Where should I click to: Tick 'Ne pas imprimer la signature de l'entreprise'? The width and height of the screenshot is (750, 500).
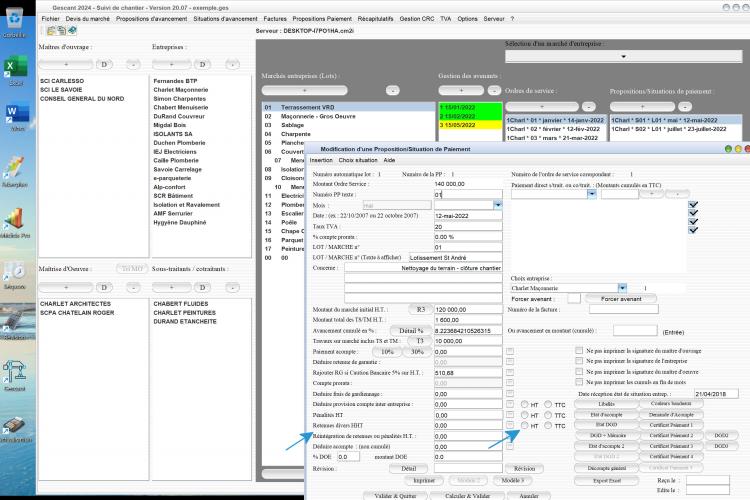[x=579, y=361]
